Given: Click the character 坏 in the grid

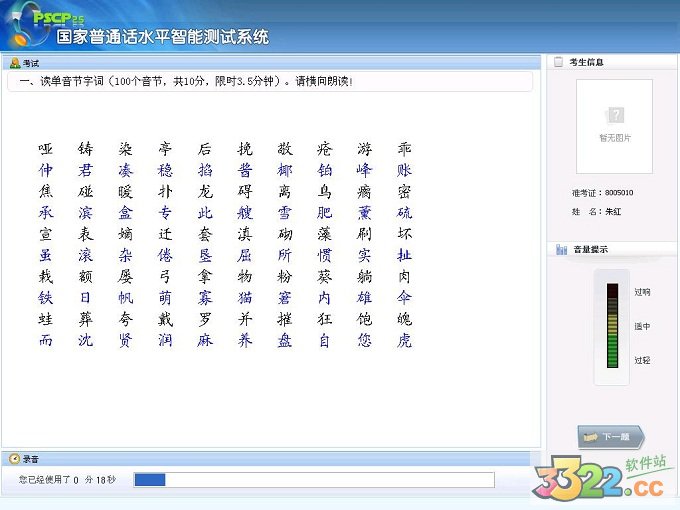Looking at the screenshot, I should point(404,234).
